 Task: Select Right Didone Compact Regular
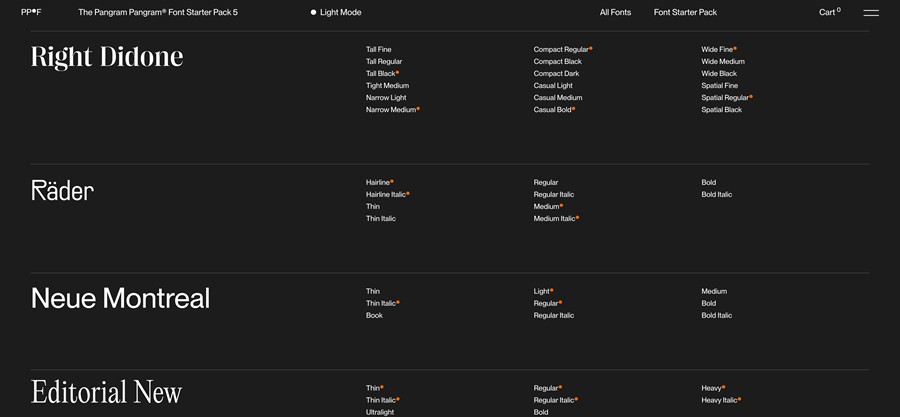pos(562,49)
